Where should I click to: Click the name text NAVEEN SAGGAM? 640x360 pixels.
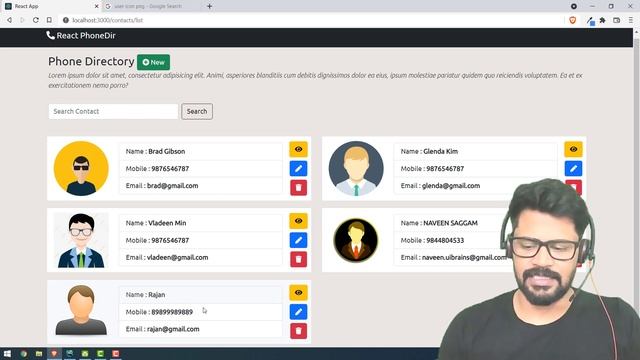click(x=450, y=223)
